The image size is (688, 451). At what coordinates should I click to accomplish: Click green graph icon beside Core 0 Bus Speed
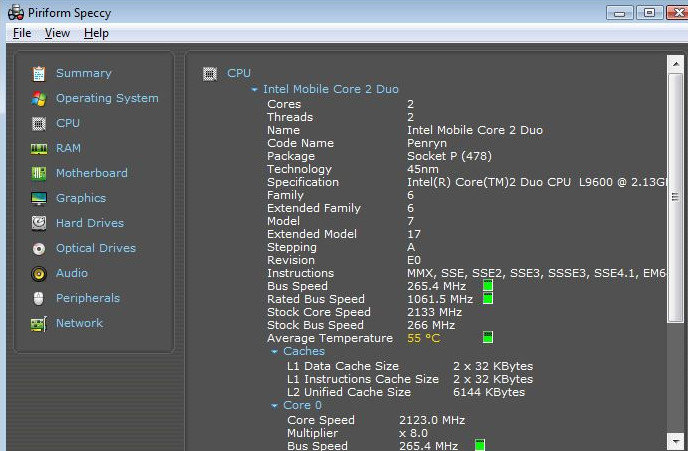[480, 445]
